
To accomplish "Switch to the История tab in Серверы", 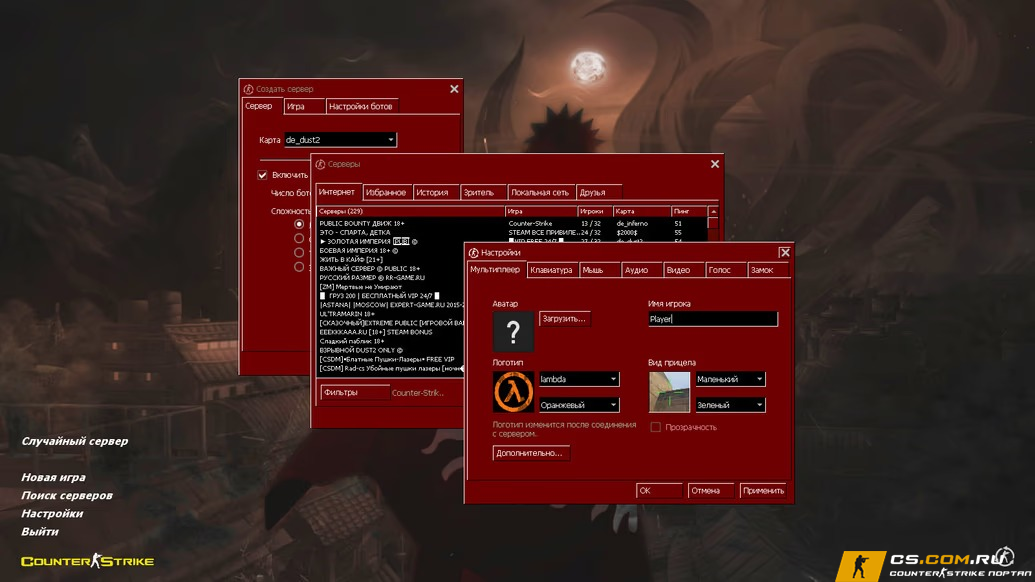I will (435, 193).
